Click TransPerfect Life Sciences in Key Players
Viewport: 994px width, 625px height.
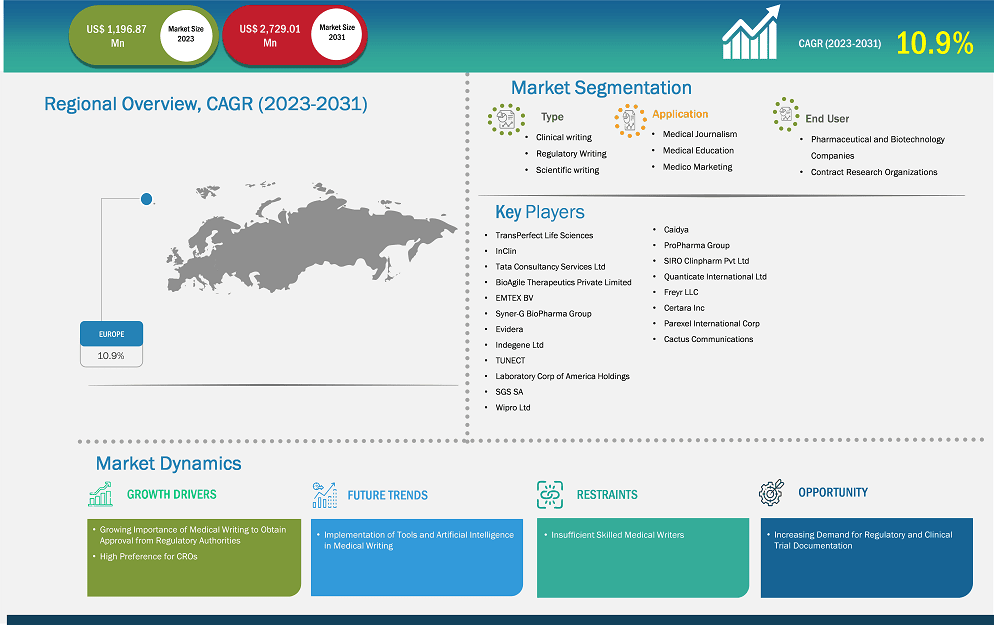point(544,235)
